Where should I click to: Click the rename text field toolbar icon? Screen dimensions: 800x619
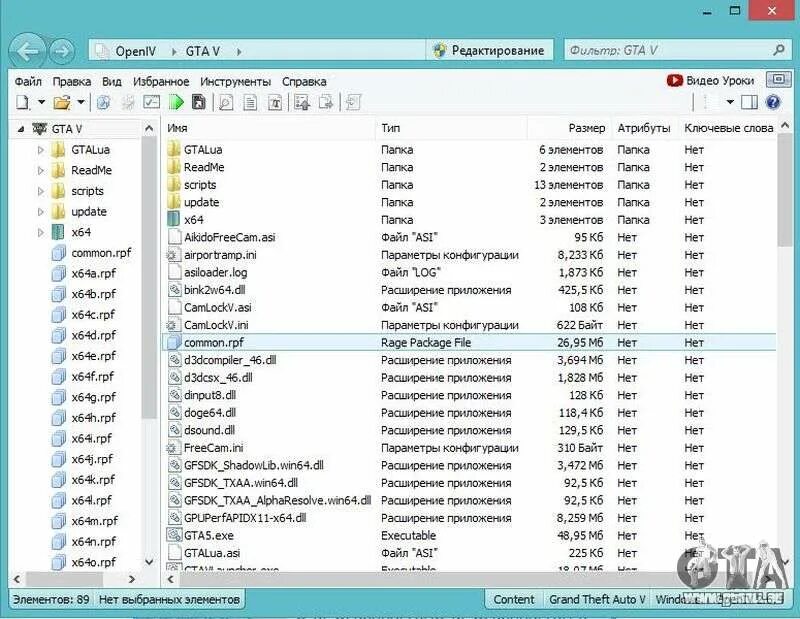click(x=274, y=103)
